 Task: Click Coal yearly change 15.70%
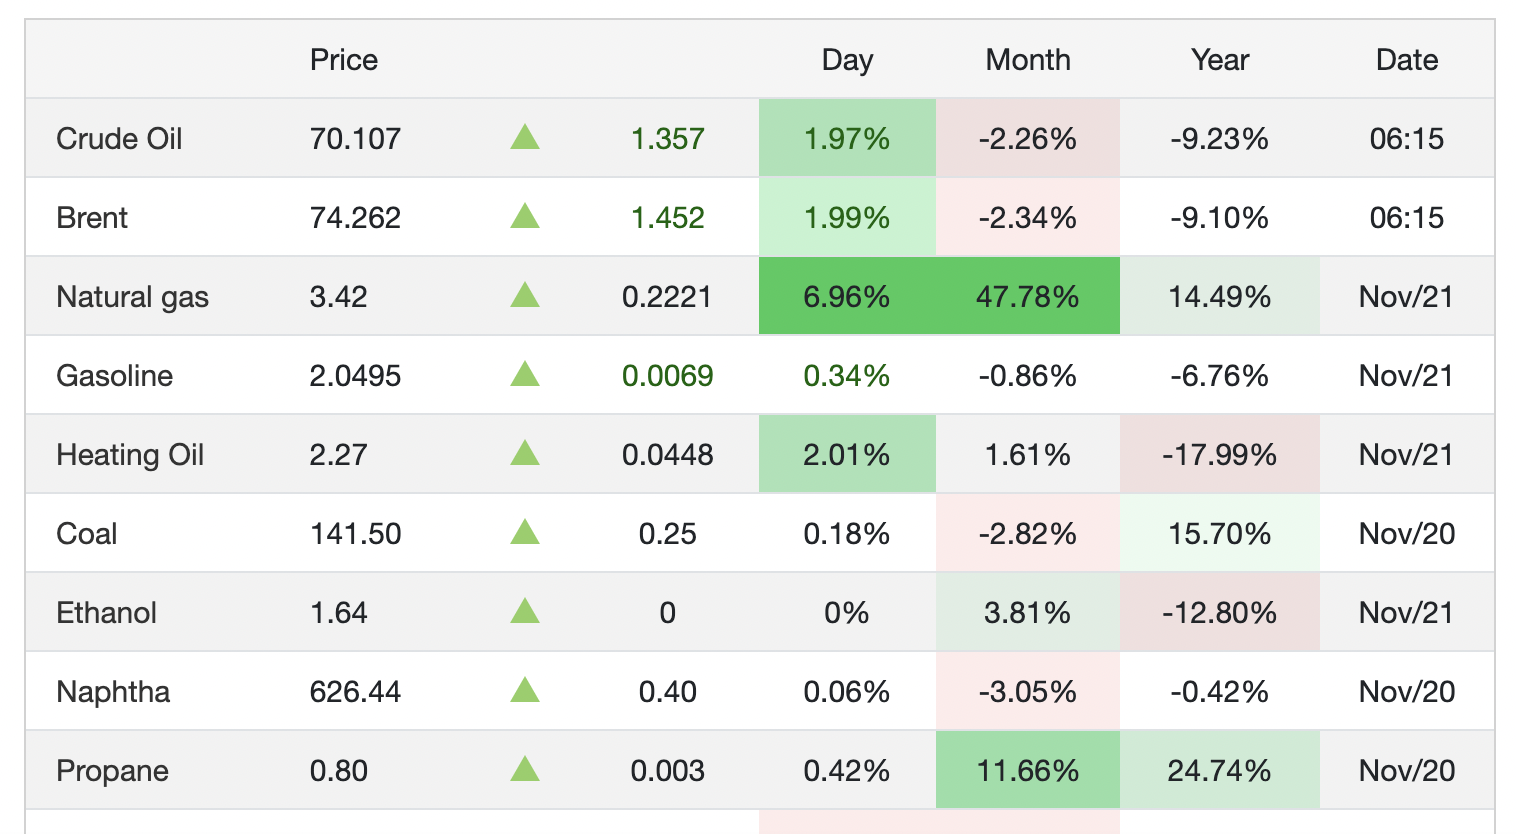click(1220, 533)
